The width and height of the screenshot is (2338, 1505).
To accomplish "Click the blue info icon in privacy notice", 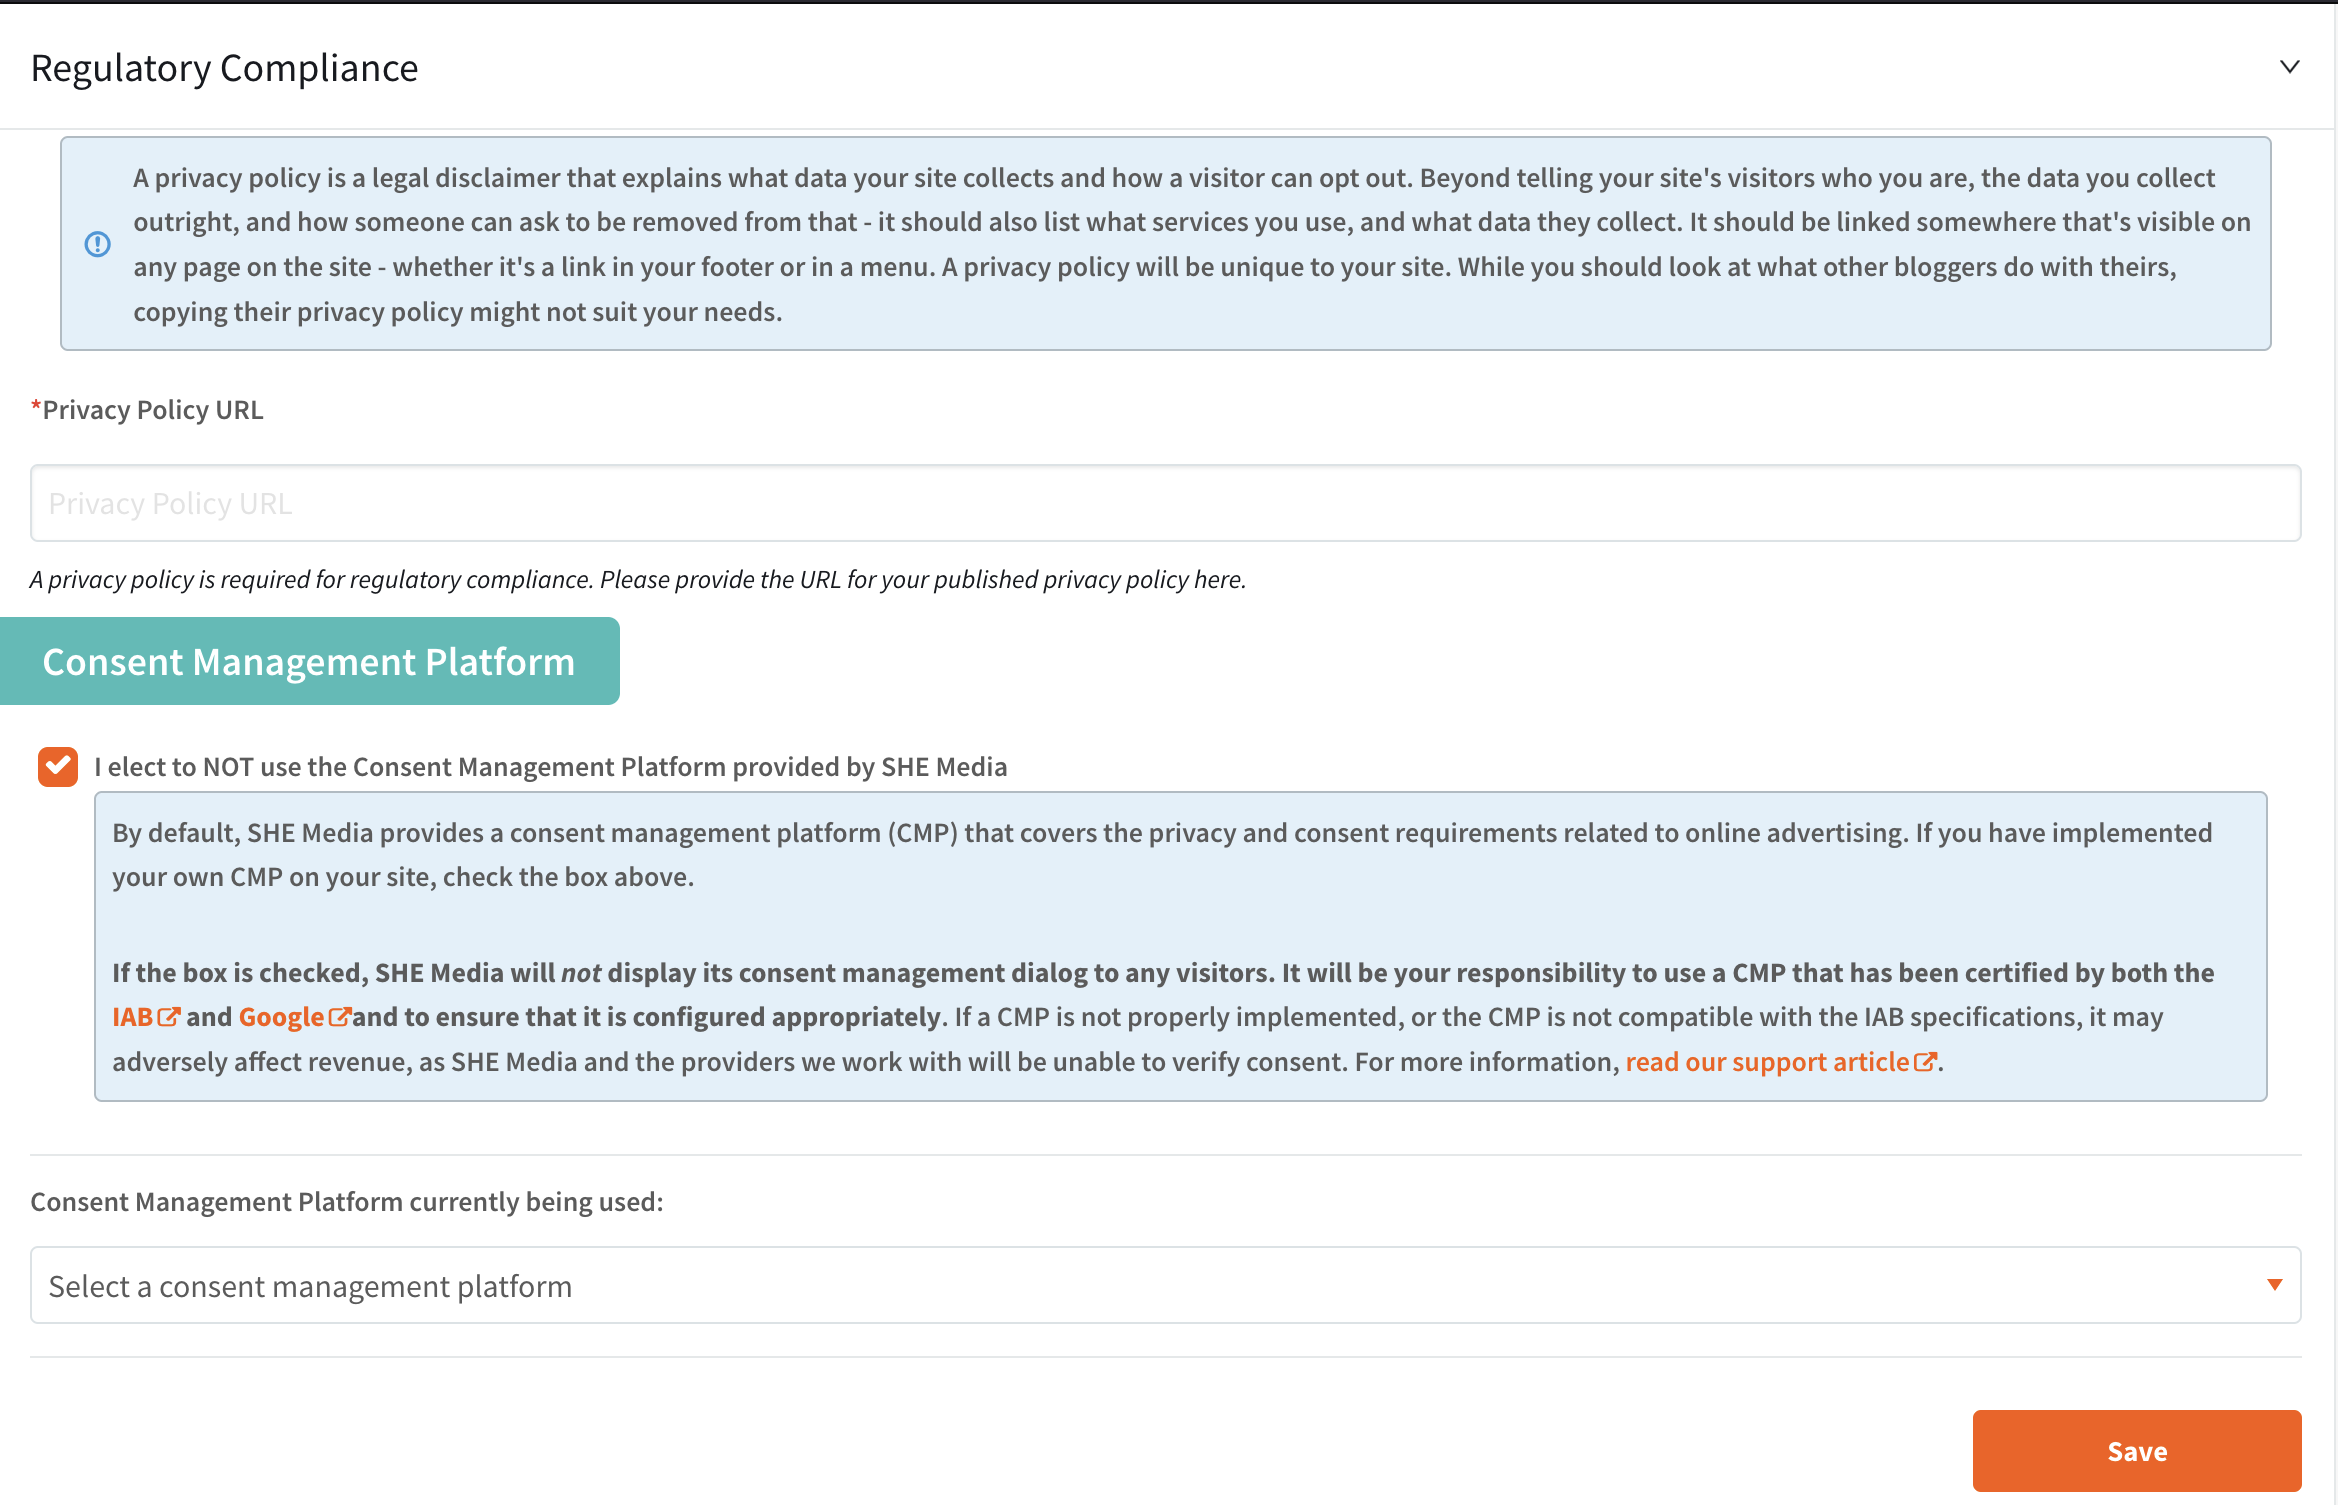I will (x=97, y=244).
